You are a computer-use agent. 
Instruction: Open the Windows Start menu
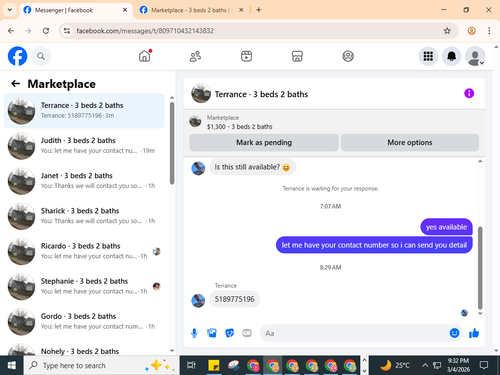click(11, 365)
